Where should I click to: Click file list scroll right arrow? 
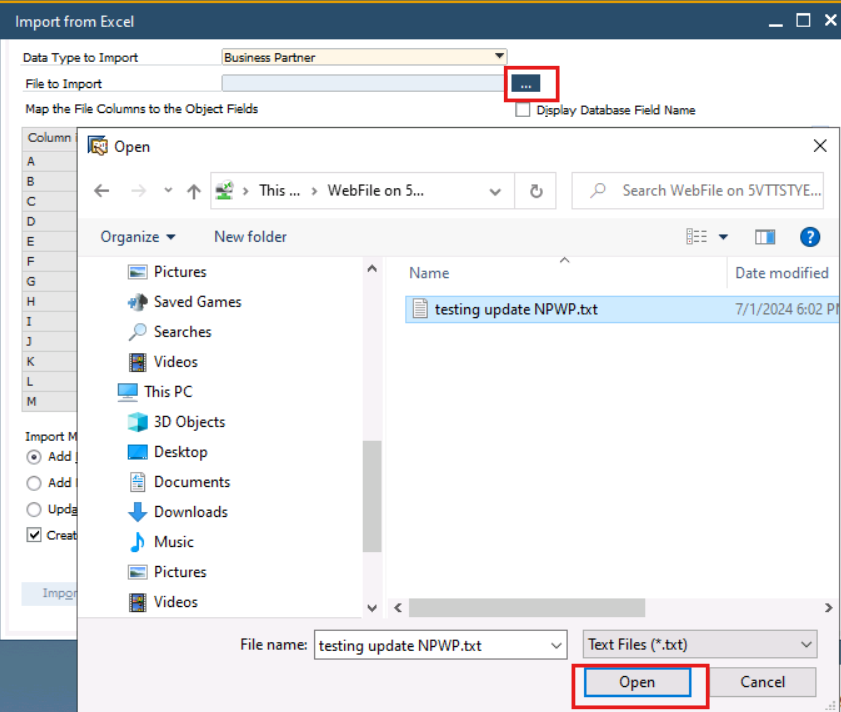(829, 608)
